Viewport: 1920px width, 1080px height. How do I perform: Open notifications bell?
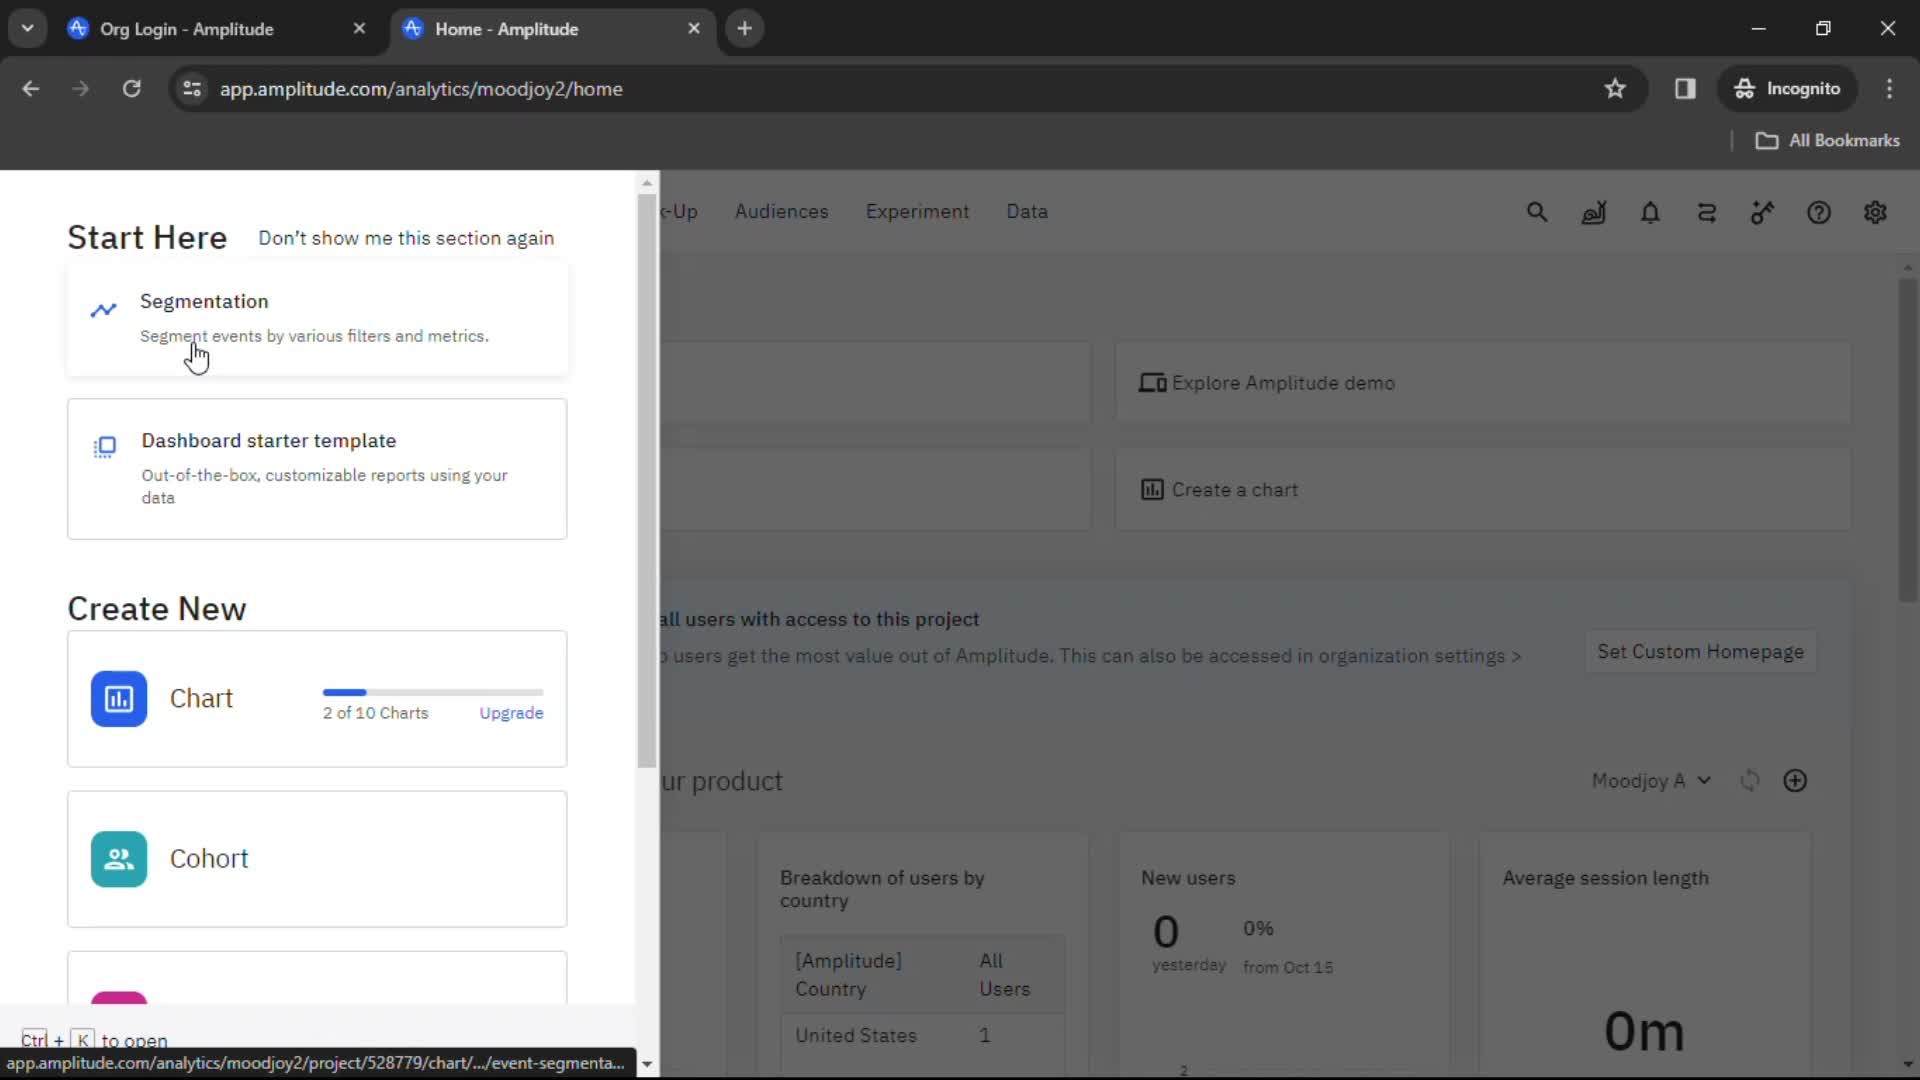coord(1650,212)
